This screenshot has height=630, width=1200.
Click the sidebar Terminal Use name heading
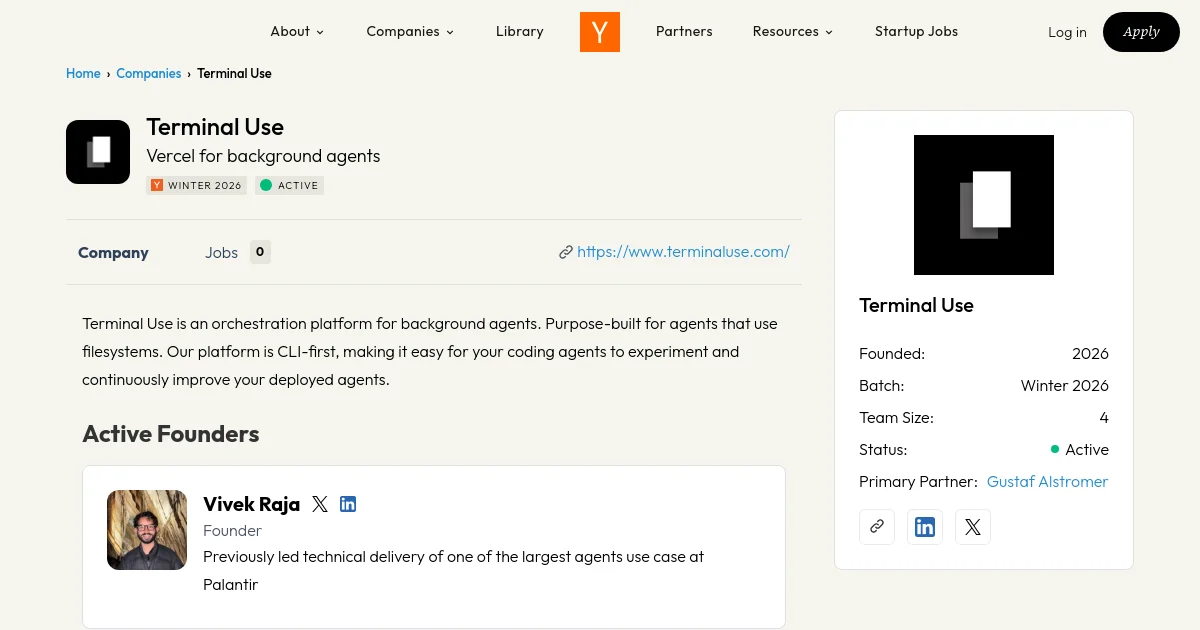[916, 306]
